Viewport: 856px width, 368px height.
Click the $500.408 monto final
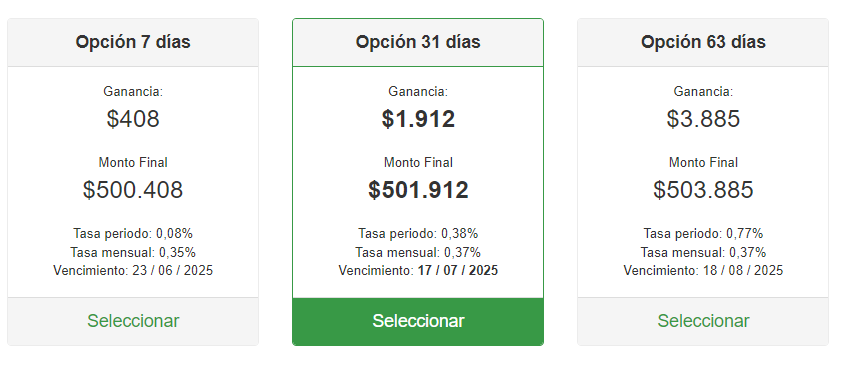133,190
